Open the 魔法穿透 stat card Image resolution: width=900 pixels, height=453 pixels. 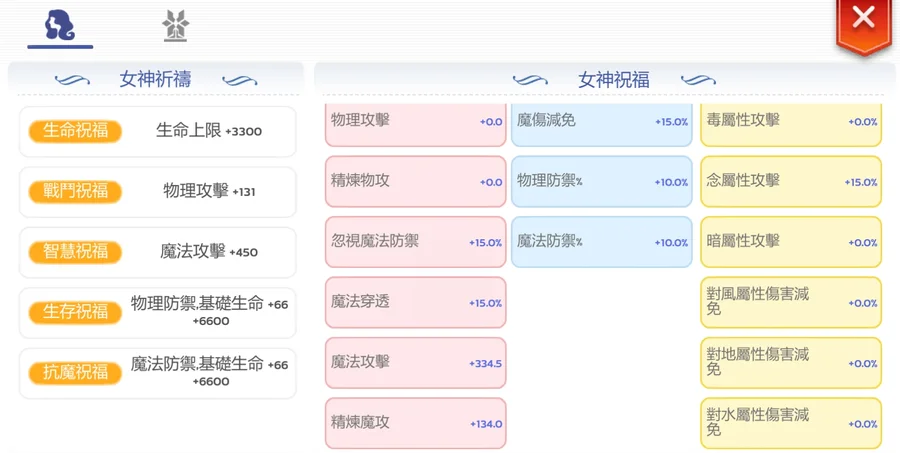(x=415, y=302)
